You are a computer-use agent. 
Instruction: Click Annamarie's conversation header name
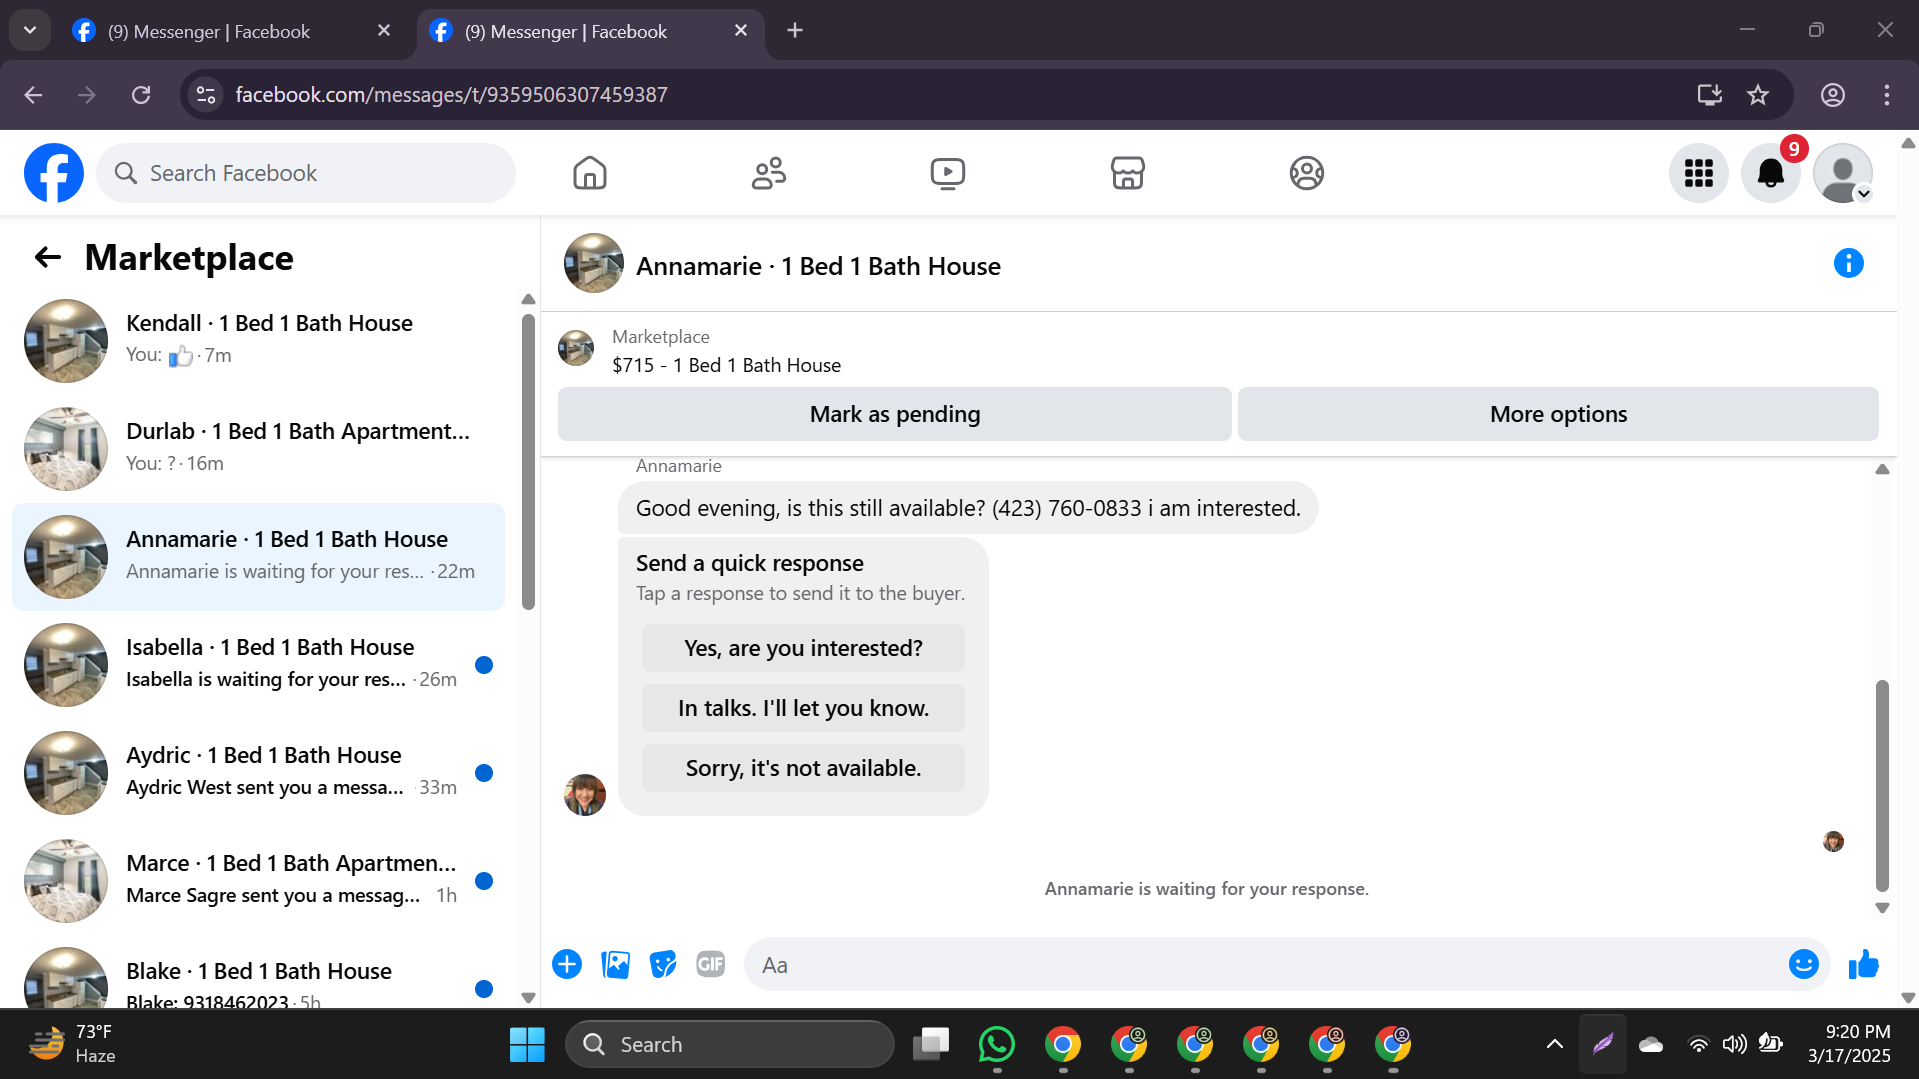pyautogui.click(x=818, y=266)
